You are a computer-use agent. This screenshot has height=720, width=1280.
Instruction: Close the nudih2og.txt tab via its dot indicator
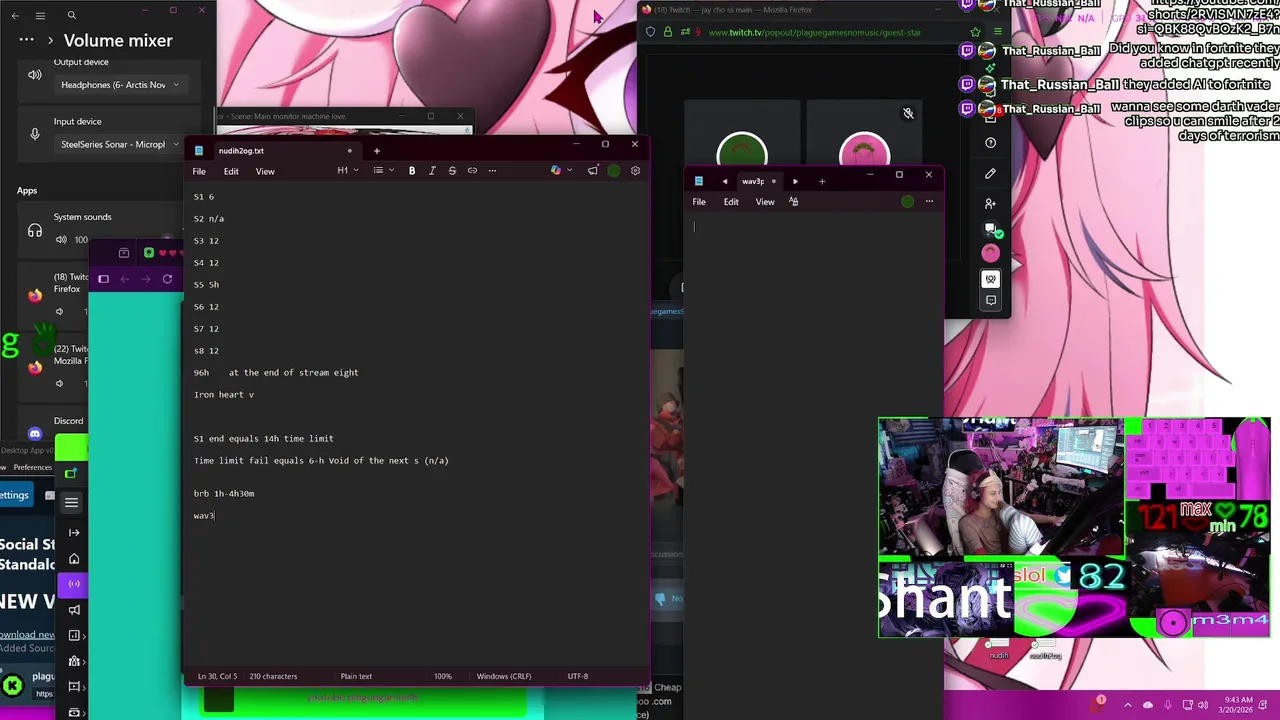tap(349, 151)
